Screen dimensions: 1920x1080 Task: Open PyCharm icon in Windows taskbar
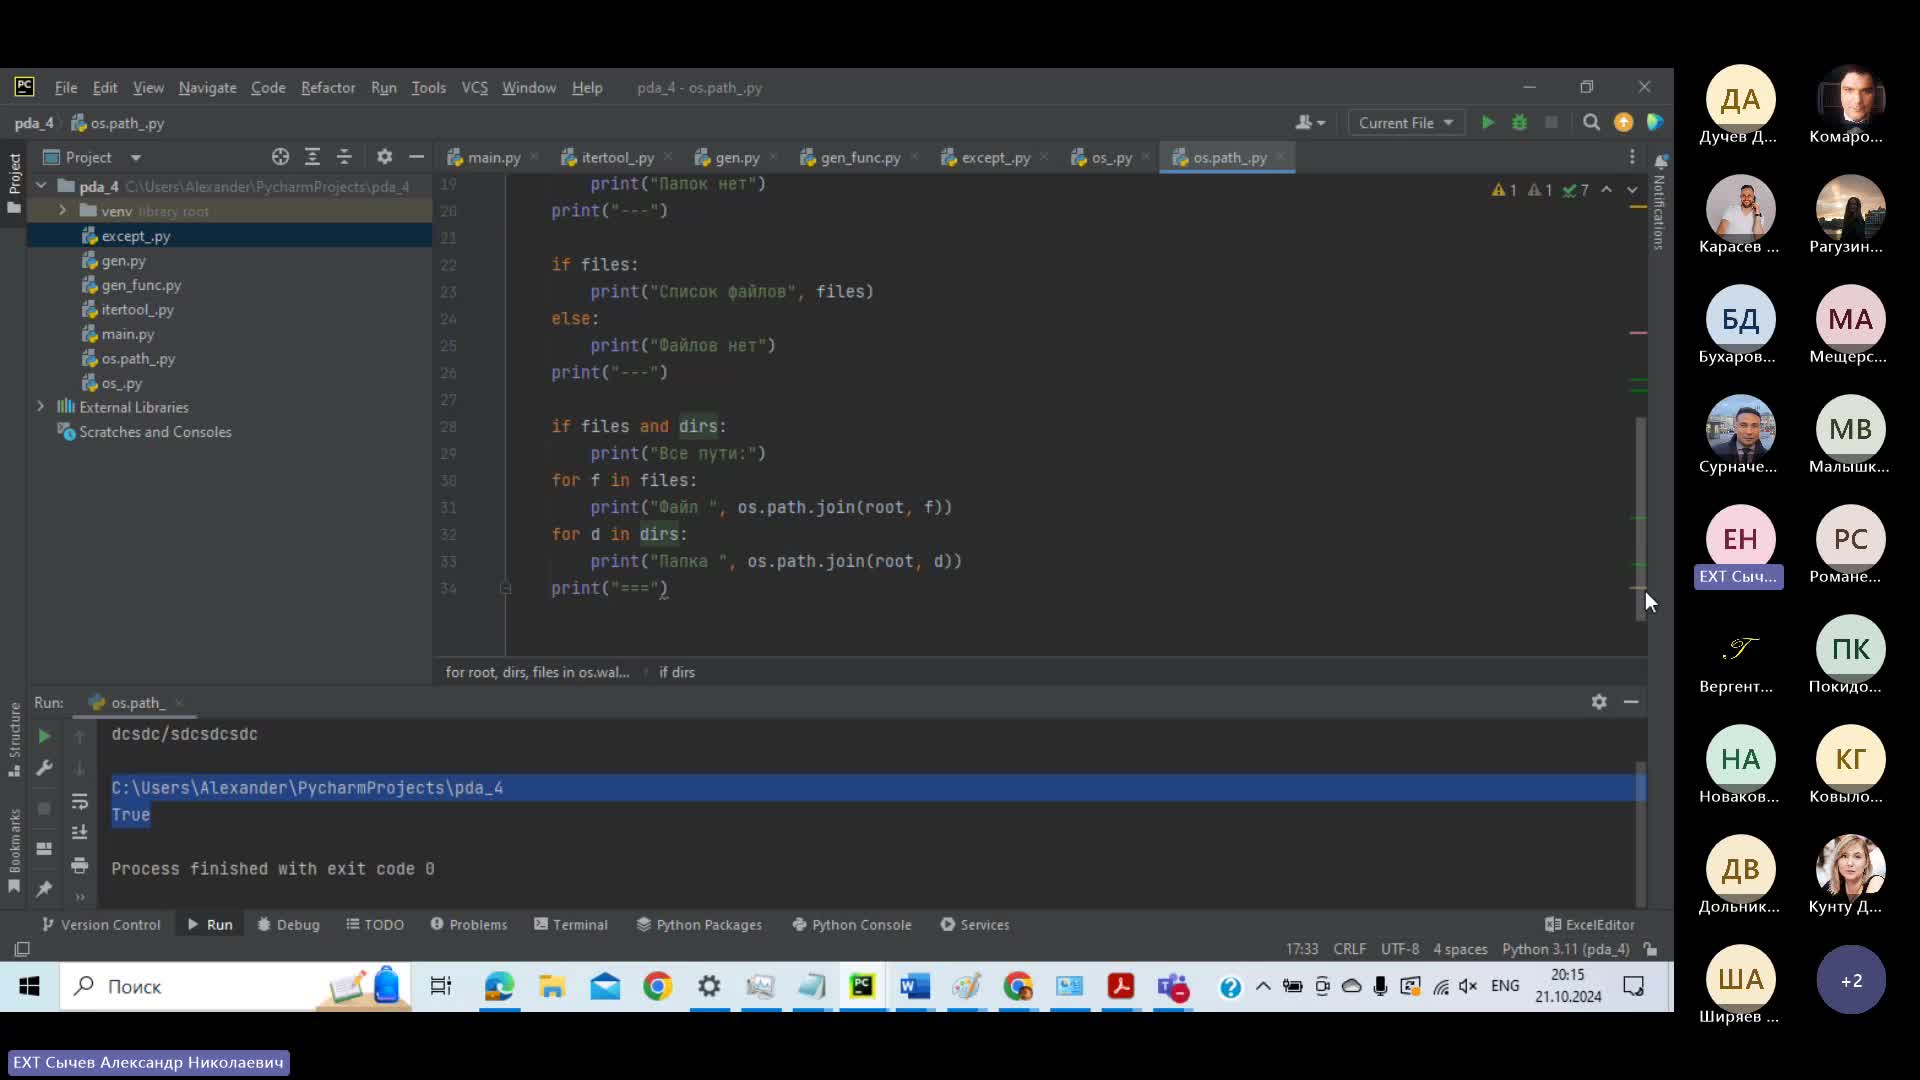point(862,987)
